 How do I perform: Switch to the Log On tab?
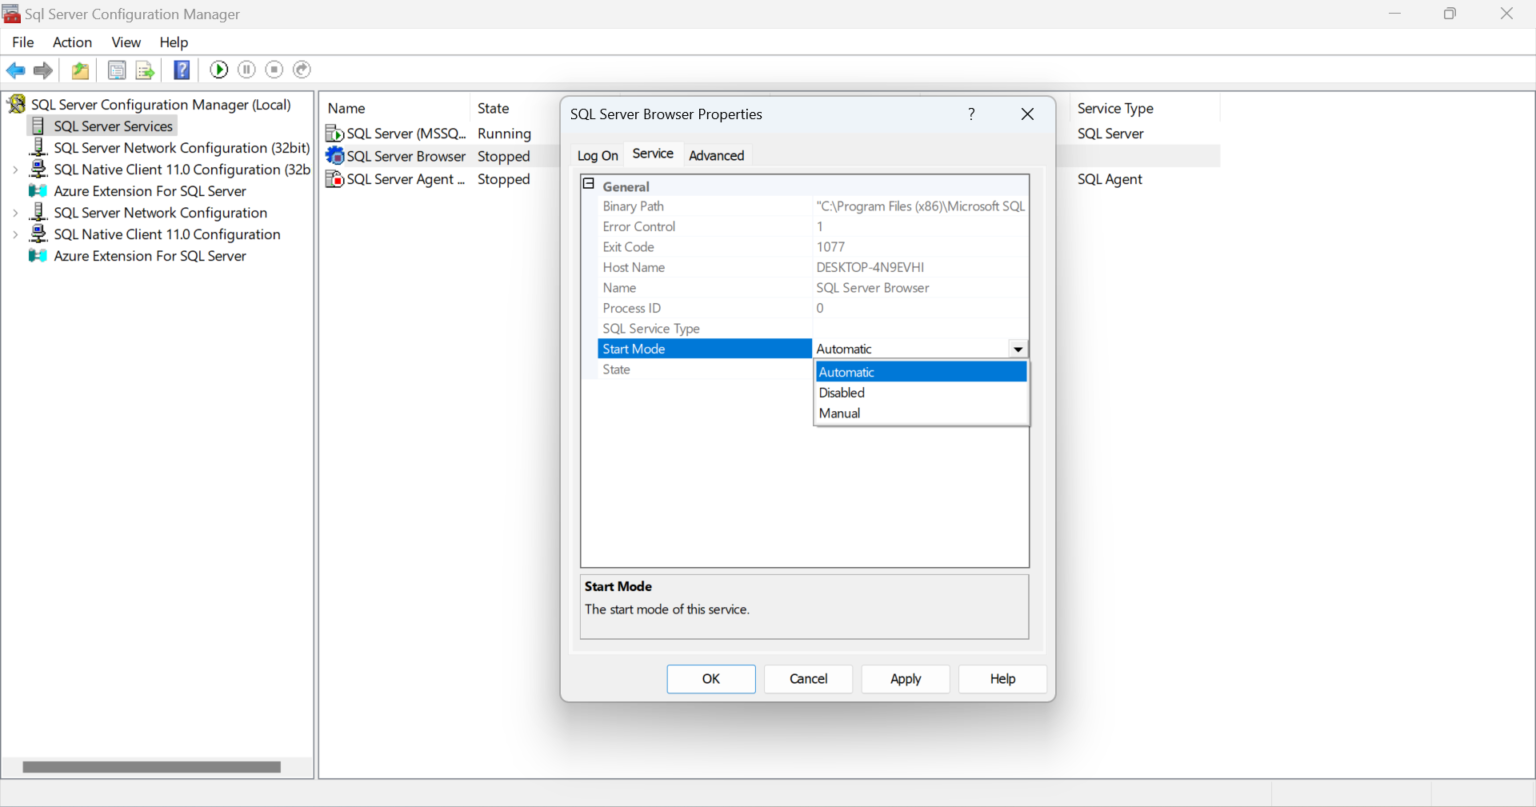click(596, 154)
